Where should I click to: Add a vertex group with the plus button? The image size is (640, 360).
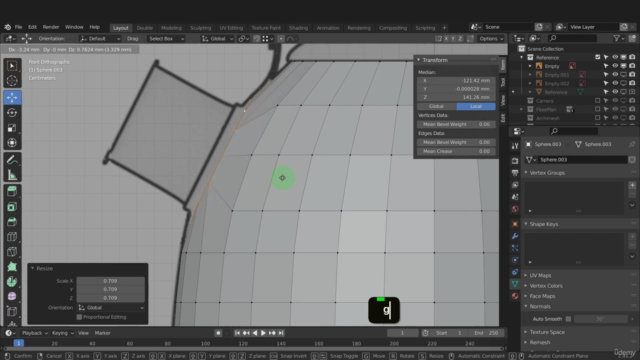pos(632,185)
